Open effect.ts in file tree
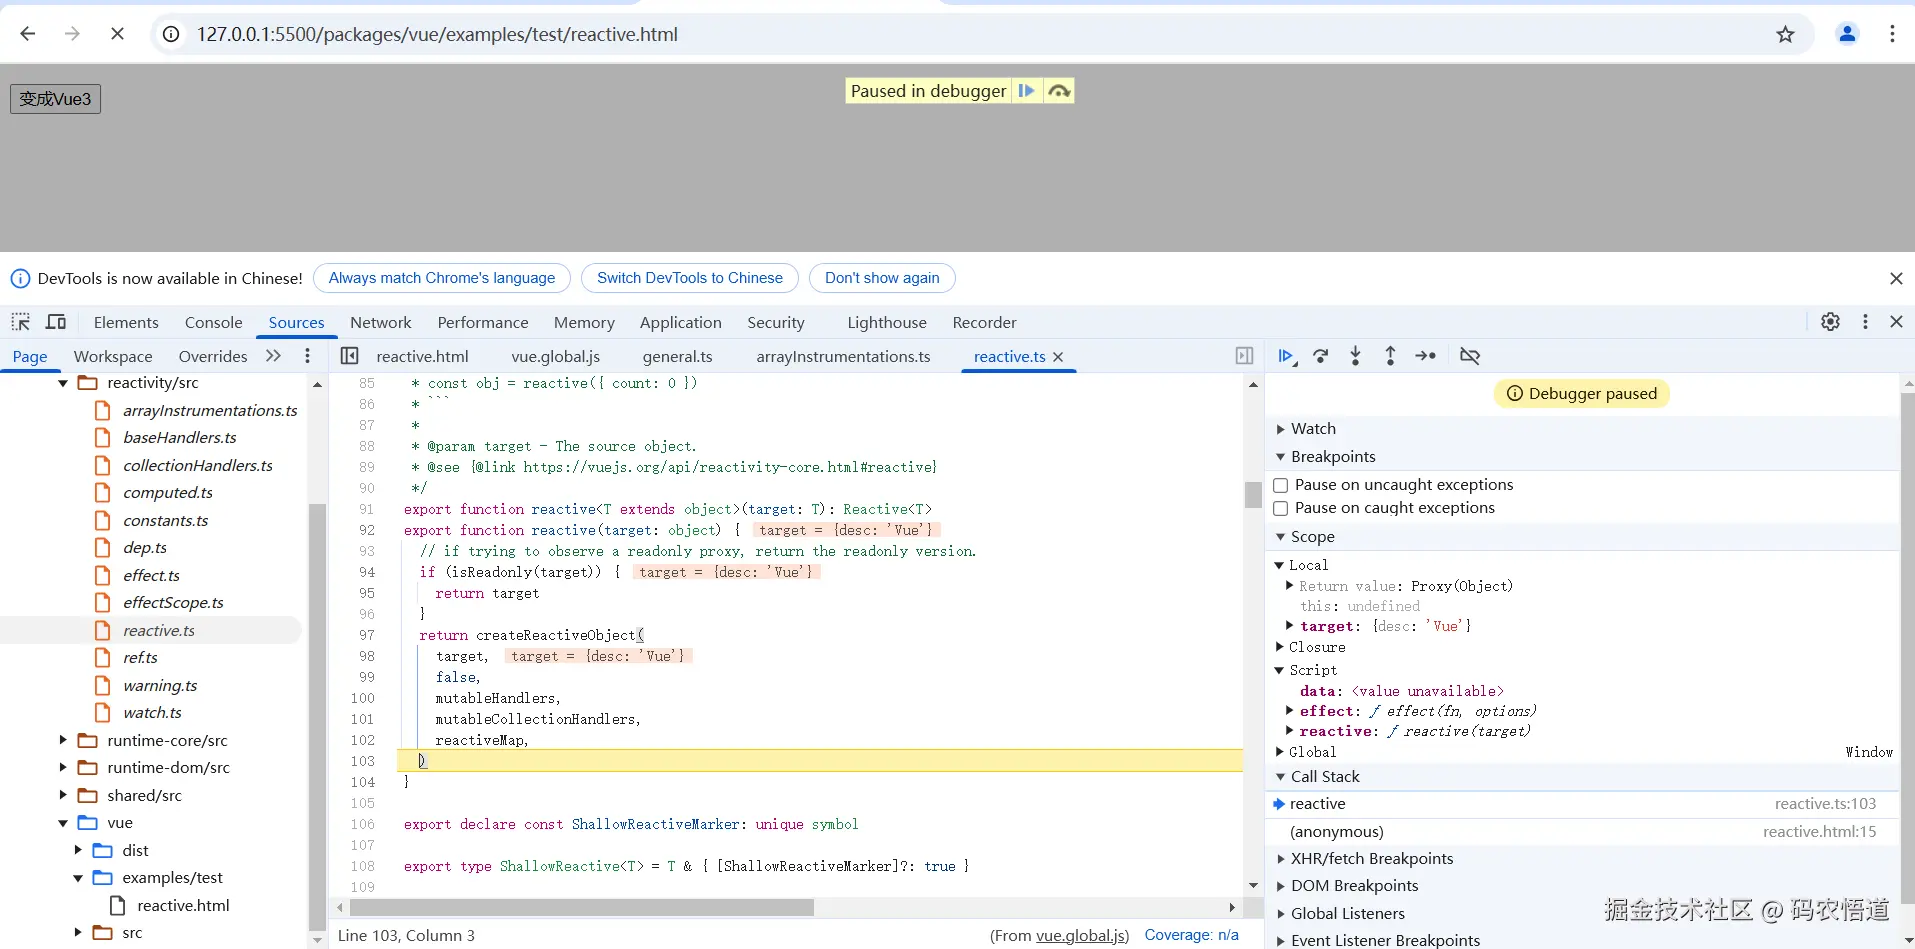The width and height of the screenshot is (1915, 949). tap(151, 576)
